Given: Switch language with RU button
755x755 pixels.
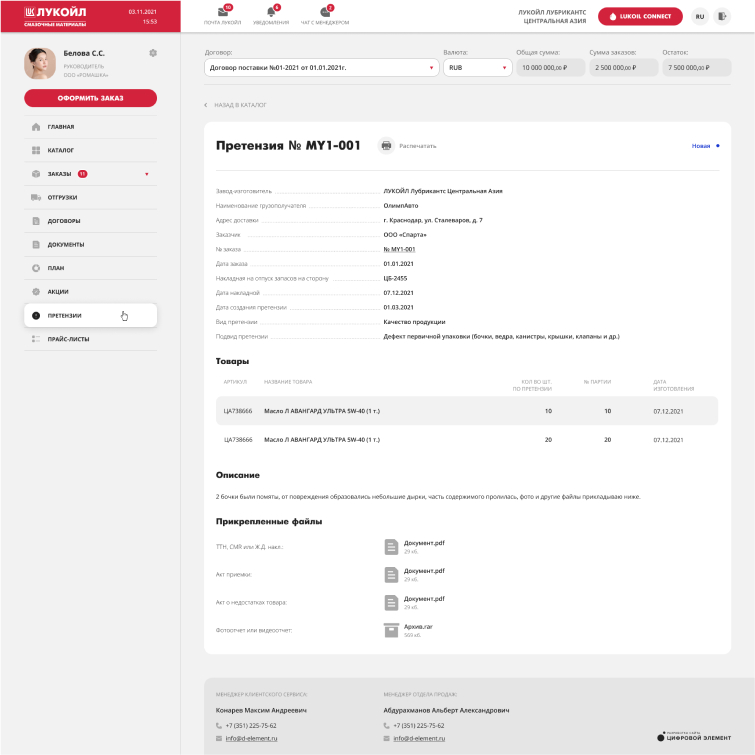Looking at the screenshot, I should pyautogui.click(x=699, y=16).
